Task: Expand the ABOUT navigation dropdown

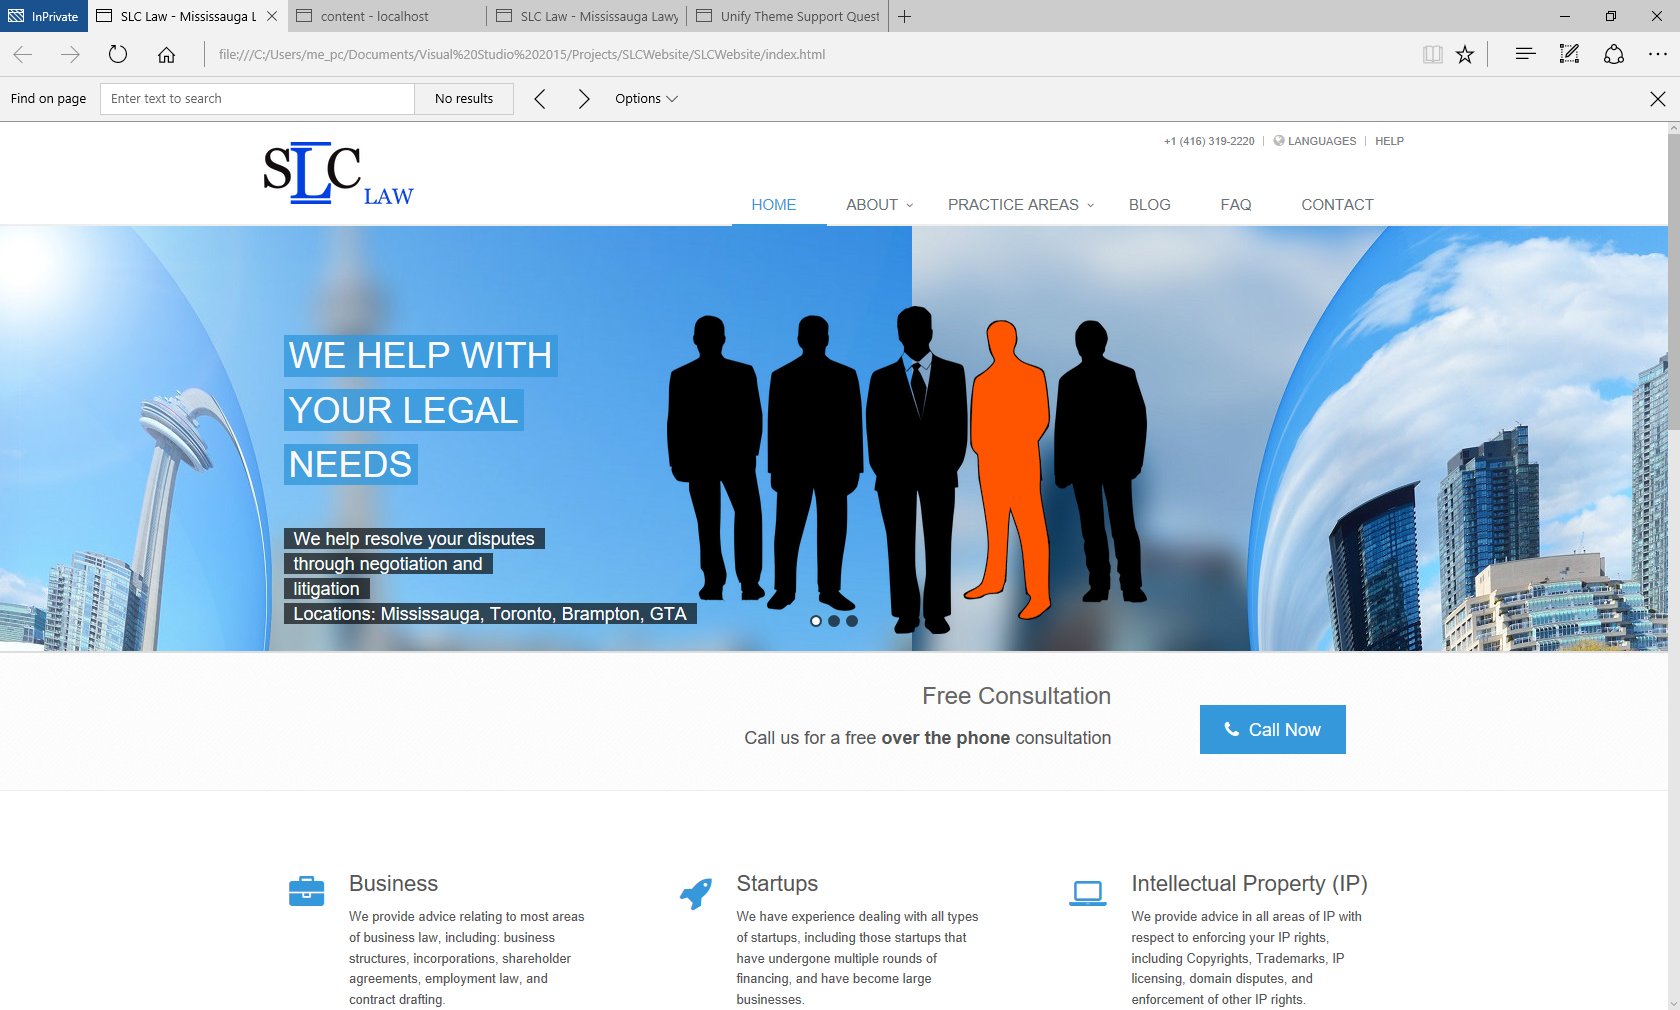Action: [x=879, y=204]
